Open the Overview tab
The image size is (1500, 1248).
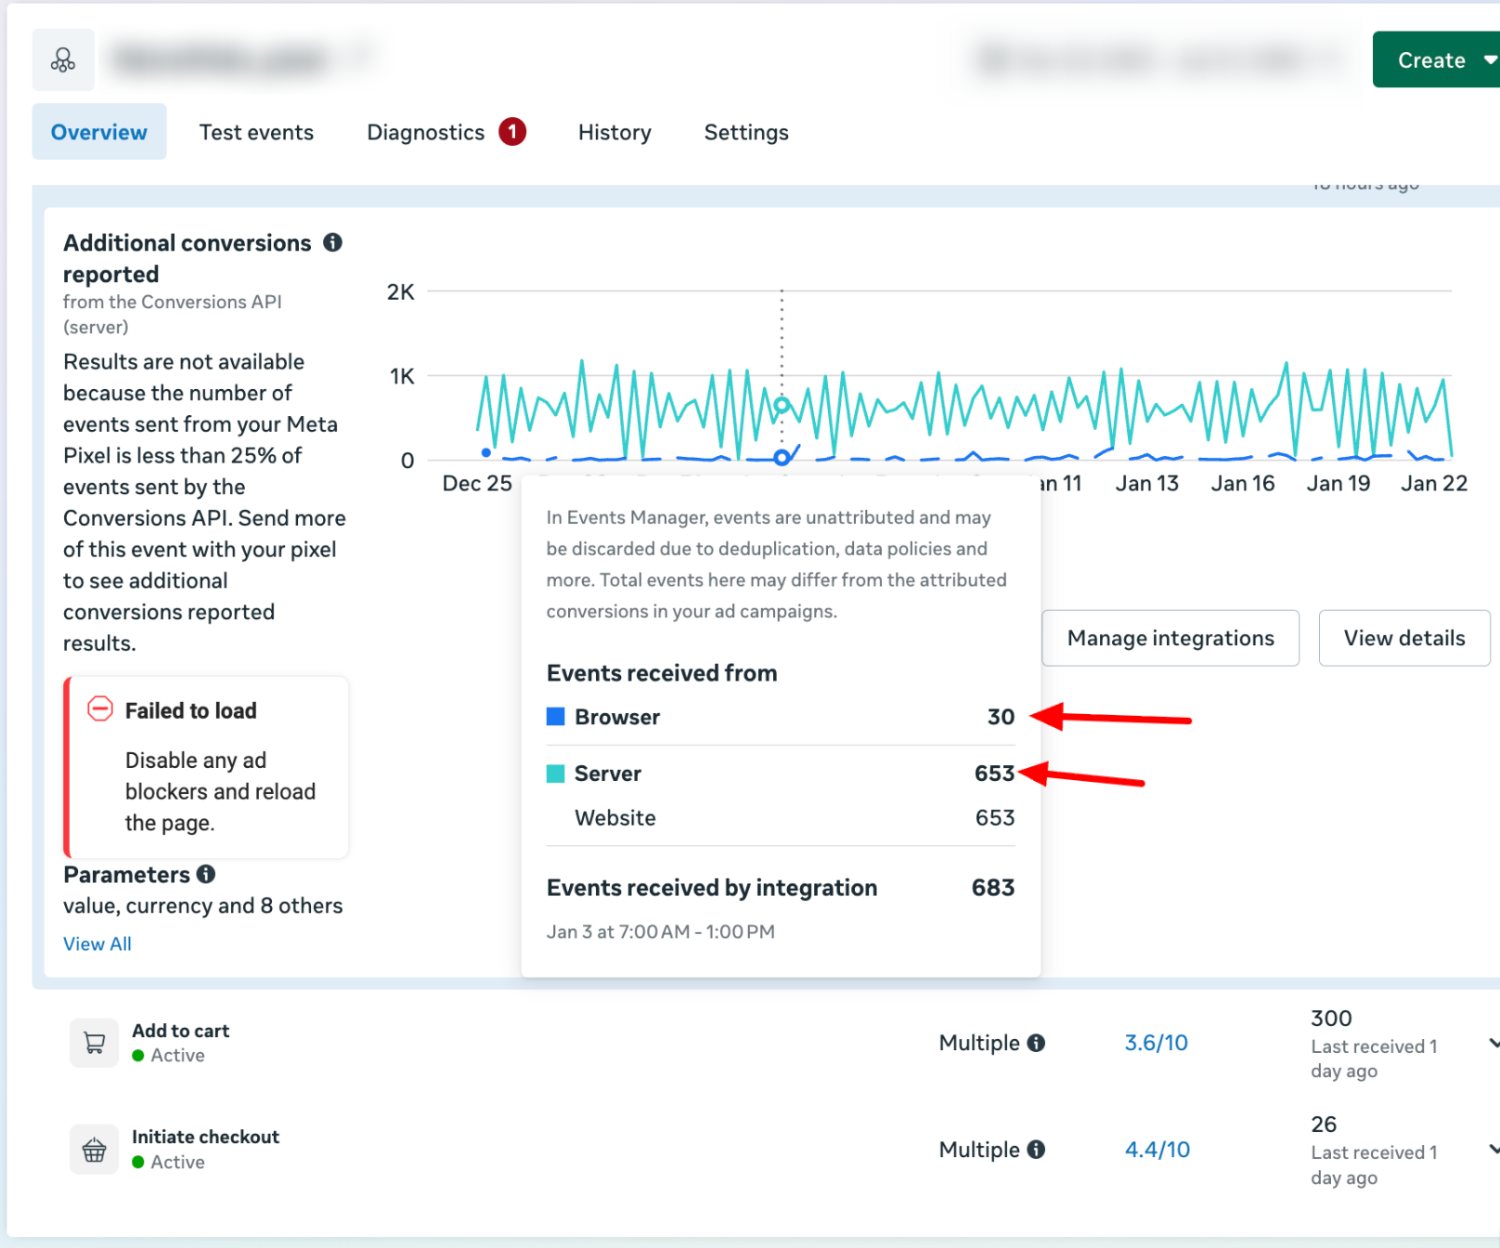coord(99,132)
